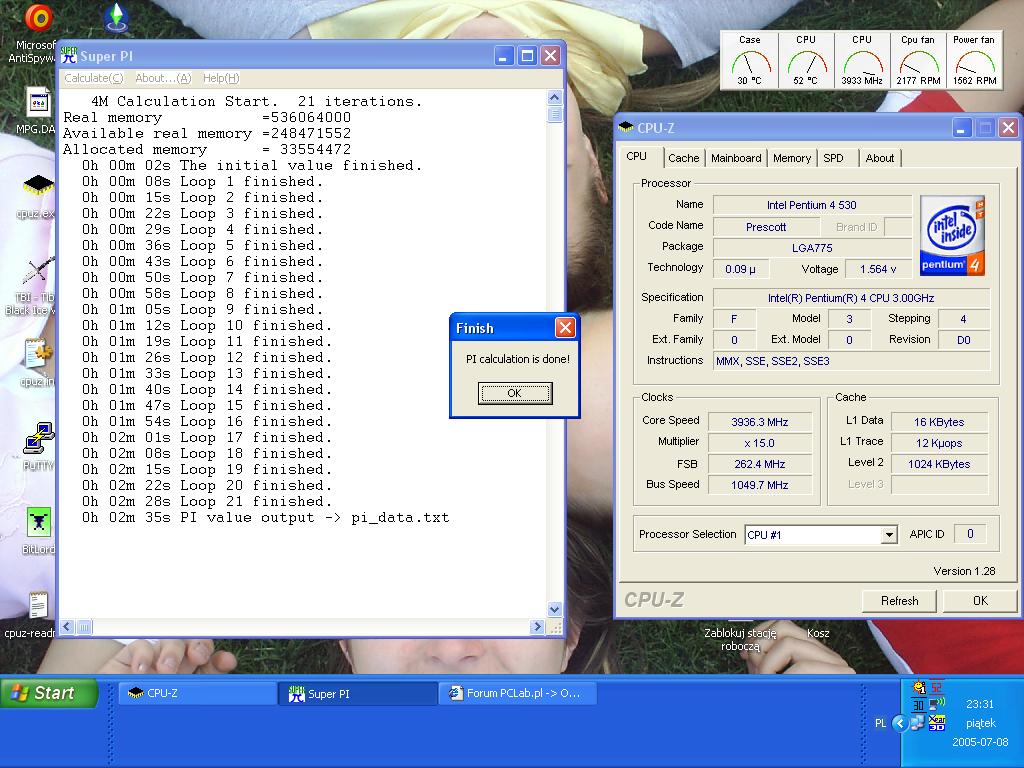Click the Instructions MMX, SSE, SSE2, SSE3 field
Image resolution: width=1024 pixels, height=768 pixels.
click(852, 360)
